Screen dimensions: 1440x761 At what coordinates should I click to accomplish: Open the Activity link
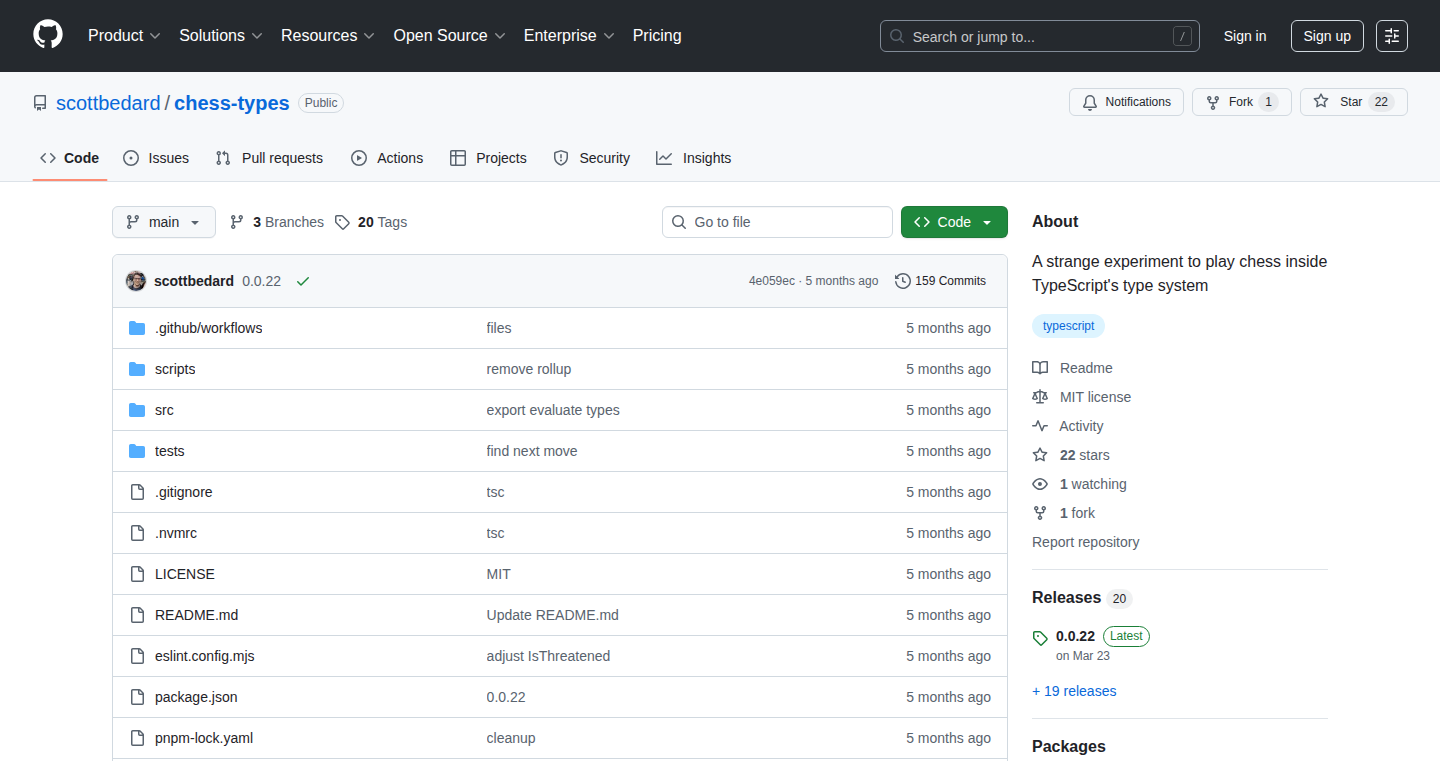tap(1068, 426)
